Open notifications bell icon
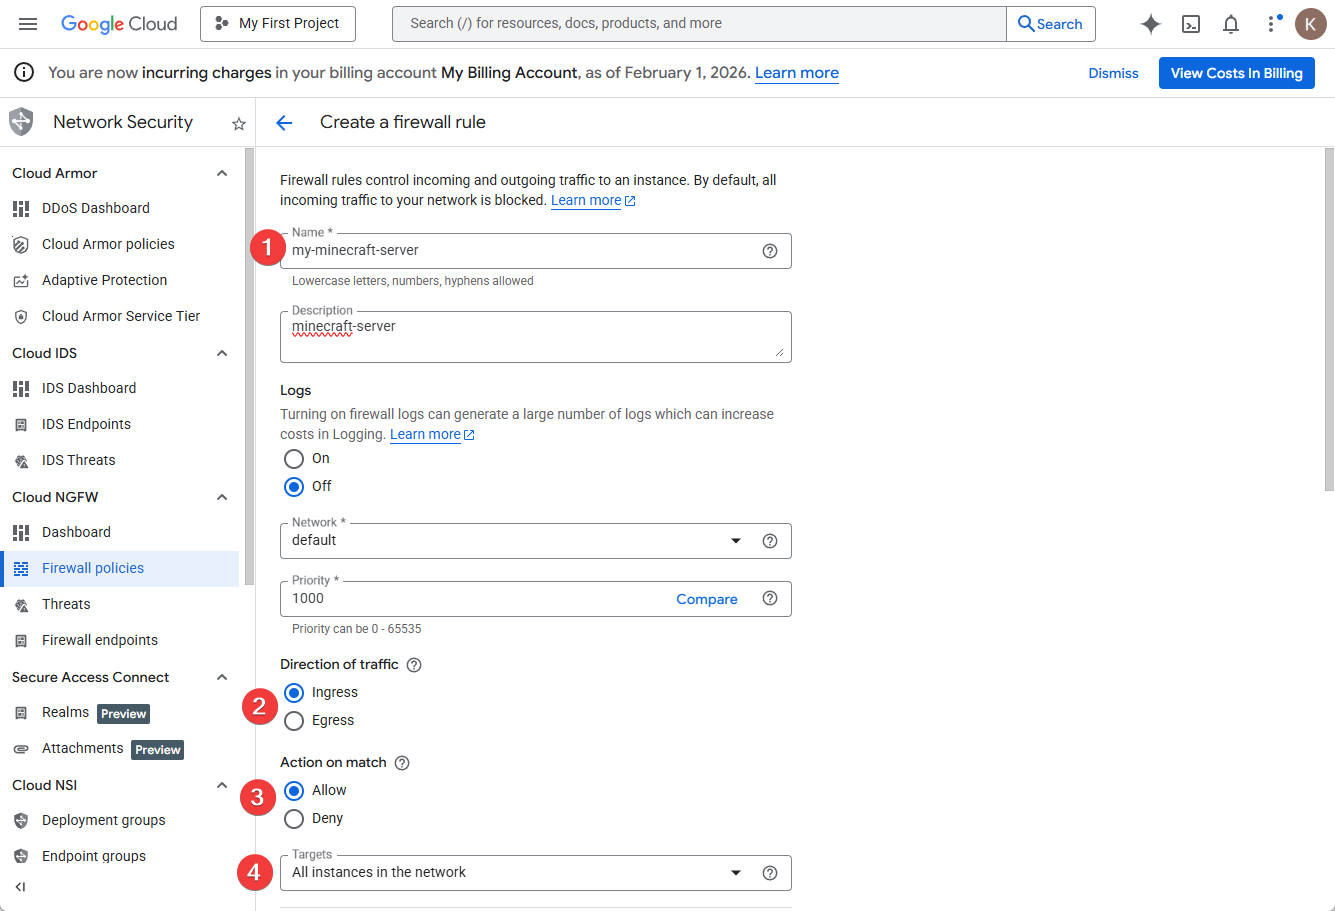The height and width of the screenshot is (911, 1335). 1231,24
